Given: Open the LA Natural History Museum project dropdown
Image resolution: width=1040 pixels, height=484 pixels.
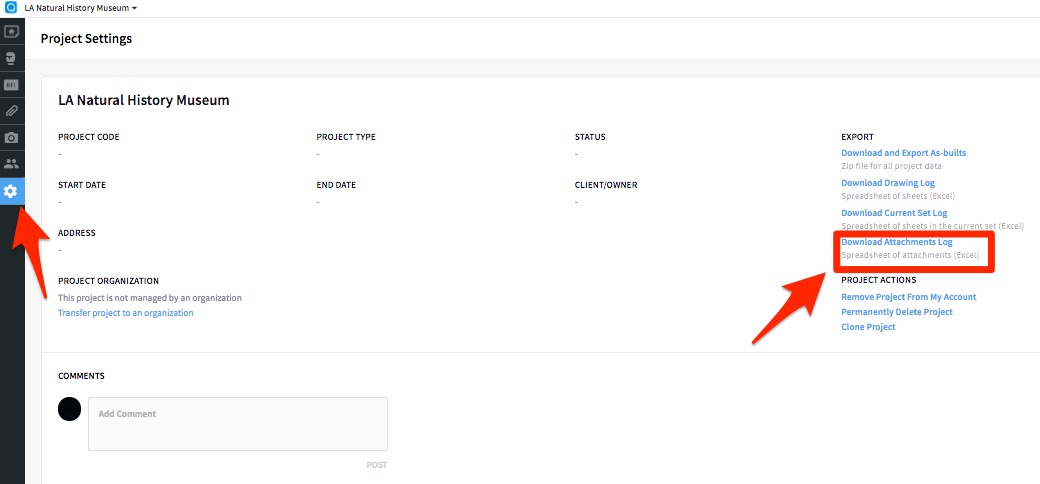Looking at the screenshot, I should [80, 8].
